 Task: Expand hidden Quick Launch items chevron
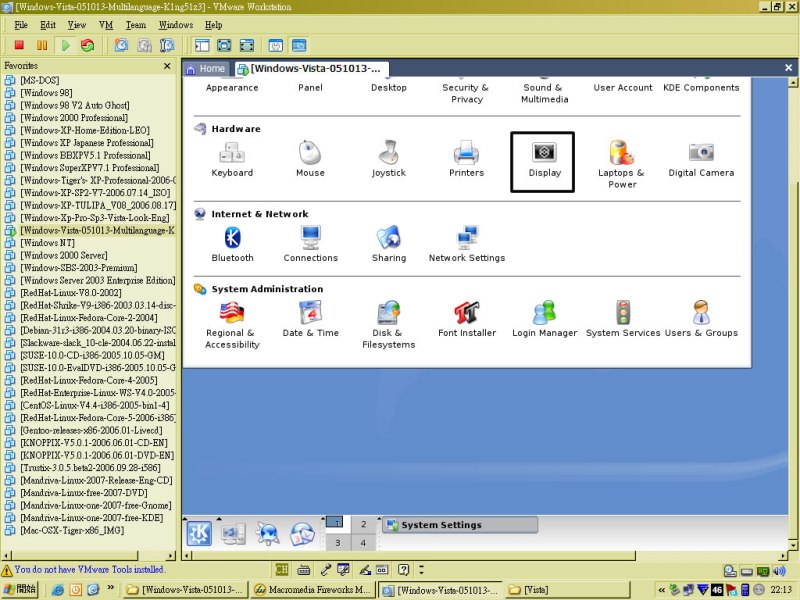coord(111,588)
